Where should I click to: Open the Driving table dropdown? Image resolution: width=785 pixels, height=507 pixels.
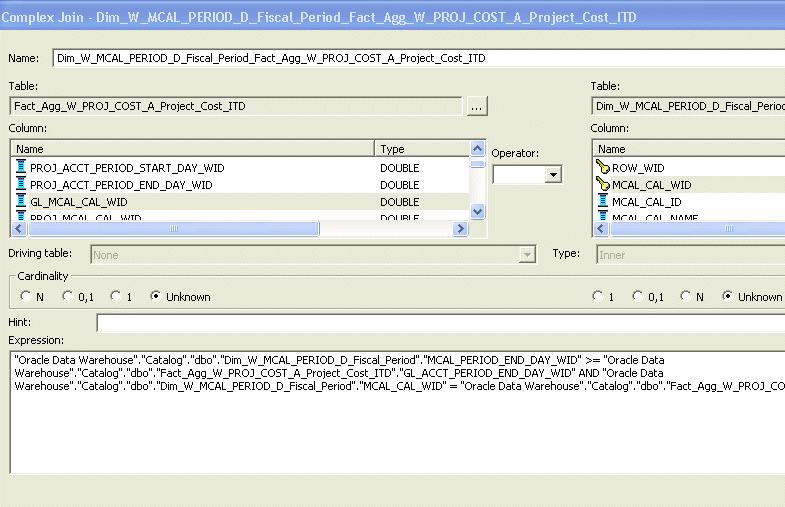point(527,255)
